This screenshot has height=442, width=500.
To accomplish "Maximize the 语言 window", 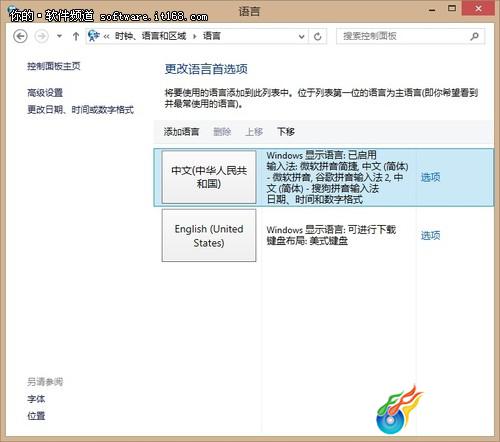I will tap(452, 9).
